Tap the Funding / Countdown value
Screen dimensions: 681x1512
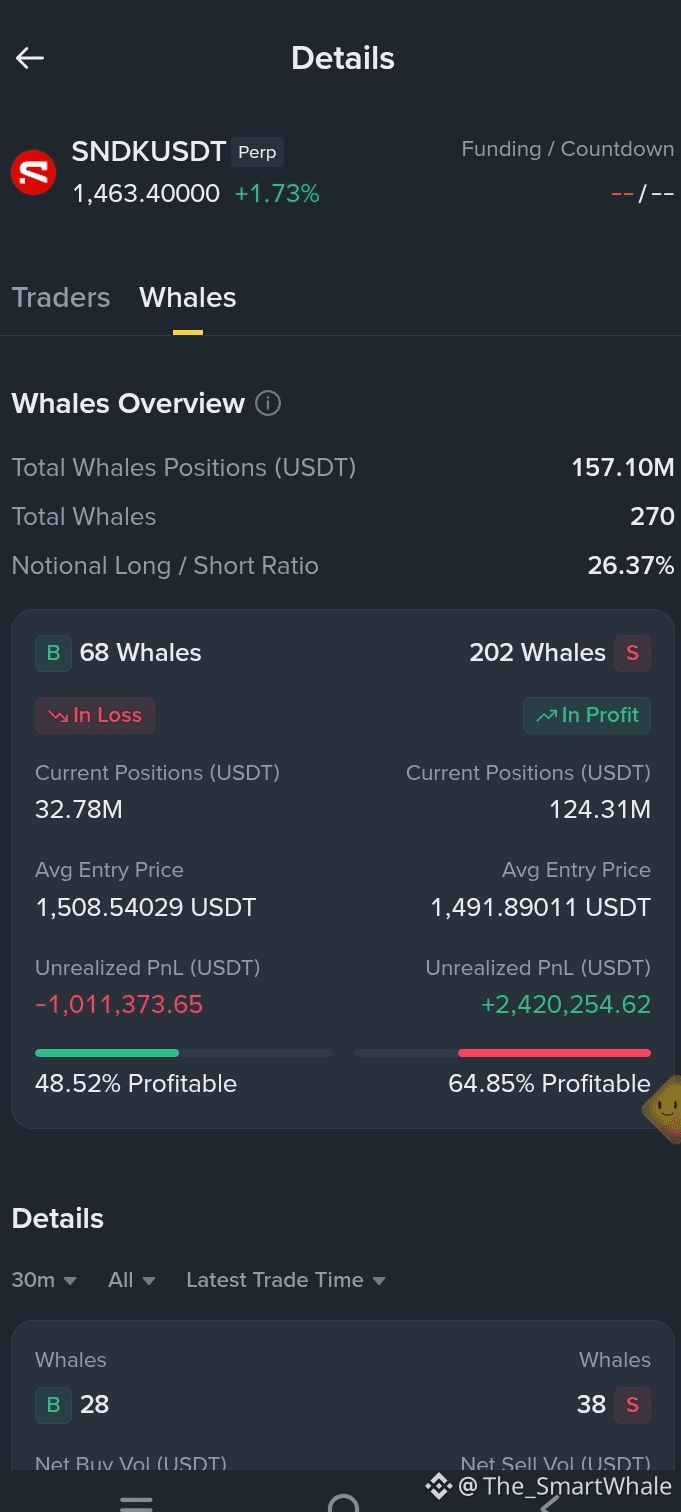click(x=642, y=193)
